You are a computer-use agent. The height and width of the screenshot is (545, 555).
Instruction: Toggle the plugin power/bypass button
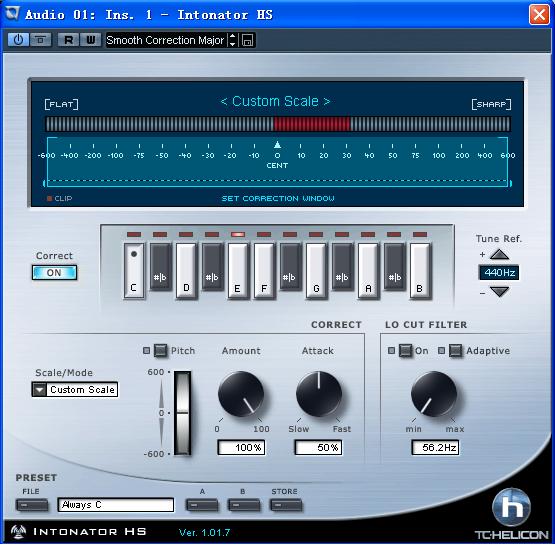click(18, 40)
